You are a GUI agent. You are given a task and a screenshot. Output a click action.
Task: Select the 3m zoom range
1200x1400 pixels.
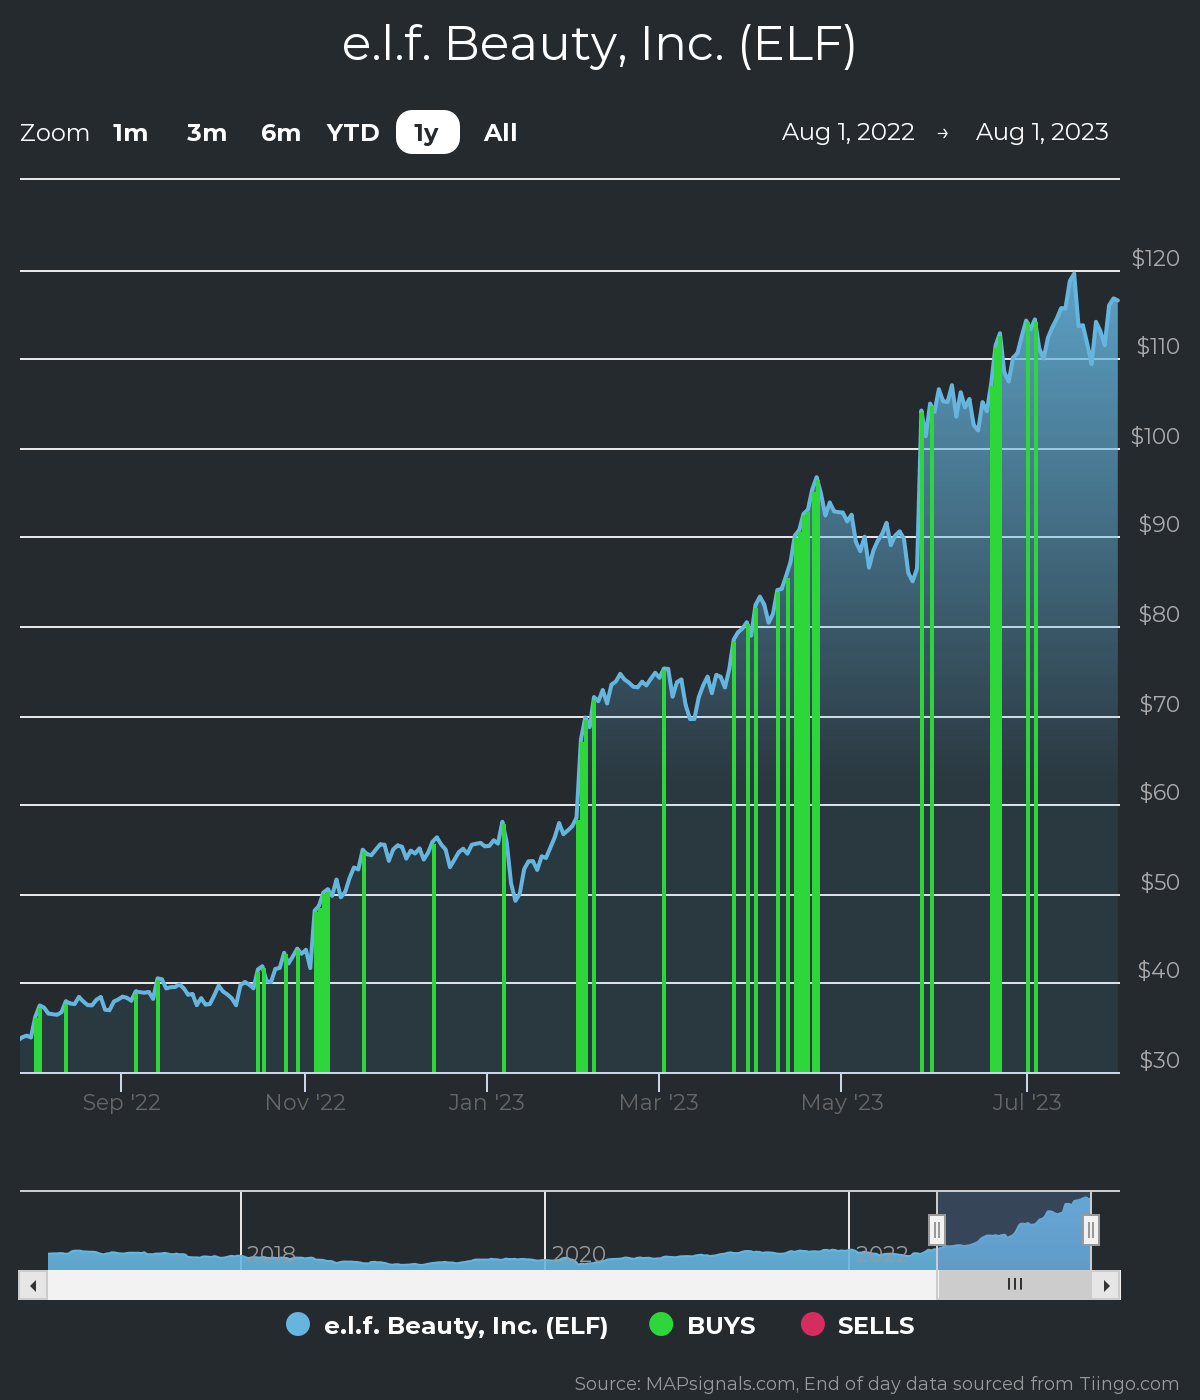207,133
